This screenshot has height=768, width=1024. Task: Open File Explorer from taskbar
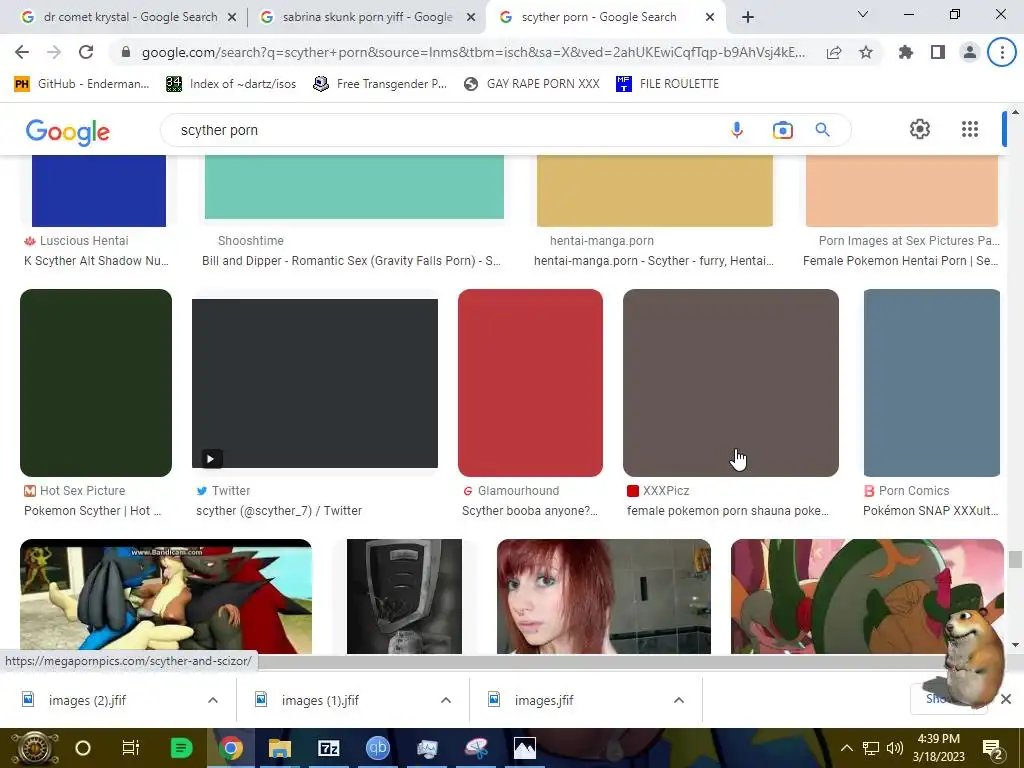pos(280,748)
